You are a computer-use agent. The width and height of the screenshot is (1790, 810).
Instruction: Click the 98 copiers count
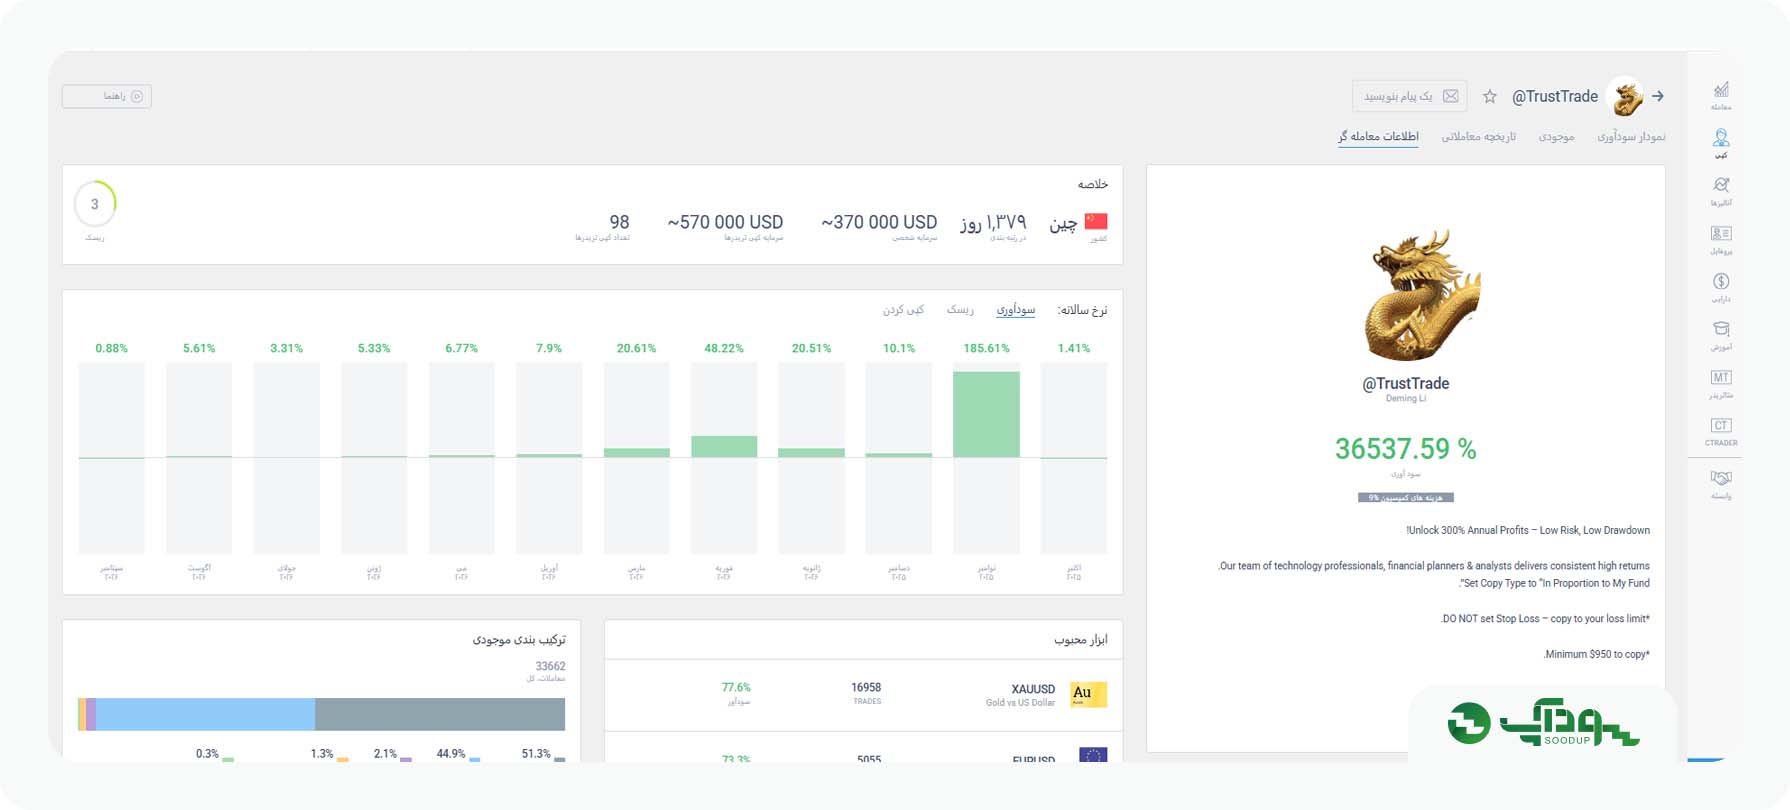[620, 222]
